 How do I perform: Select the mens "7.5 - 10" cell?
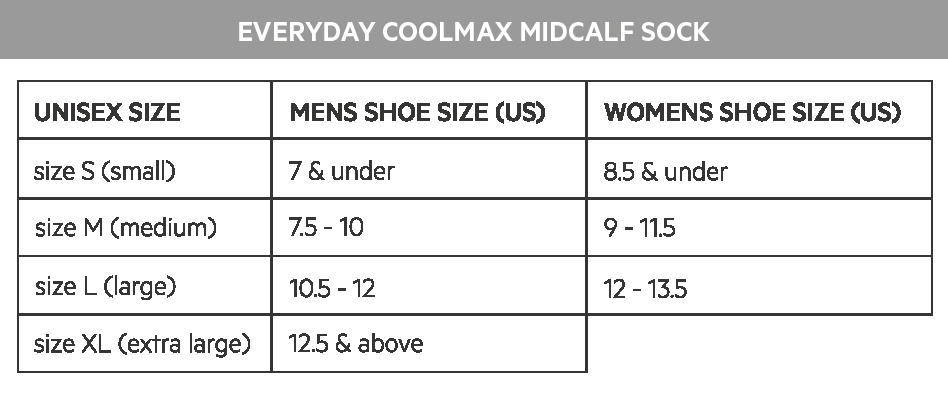click(x=326, y=228)
